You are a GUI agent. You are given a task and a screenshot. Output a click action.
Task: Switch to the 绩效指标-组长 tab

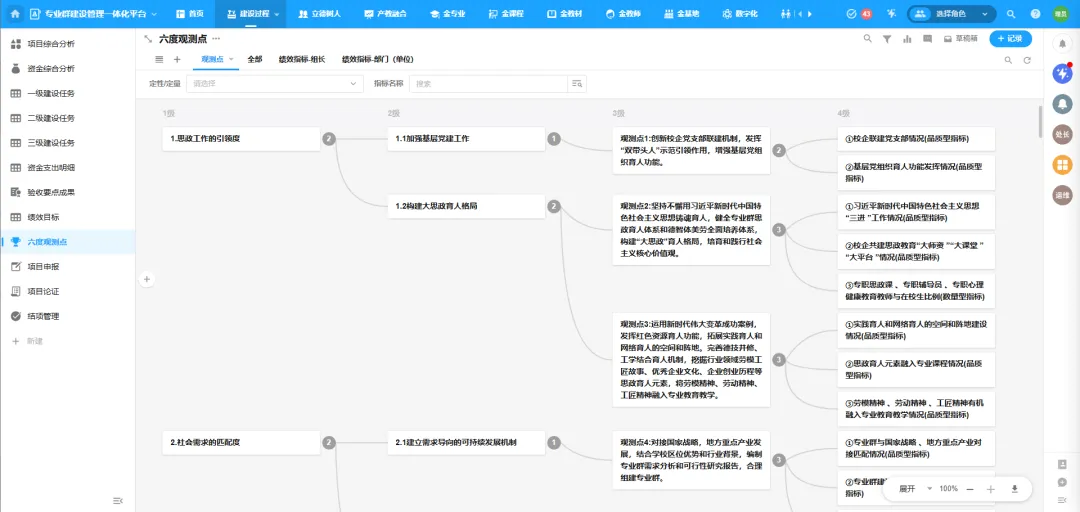coord(301,60)
